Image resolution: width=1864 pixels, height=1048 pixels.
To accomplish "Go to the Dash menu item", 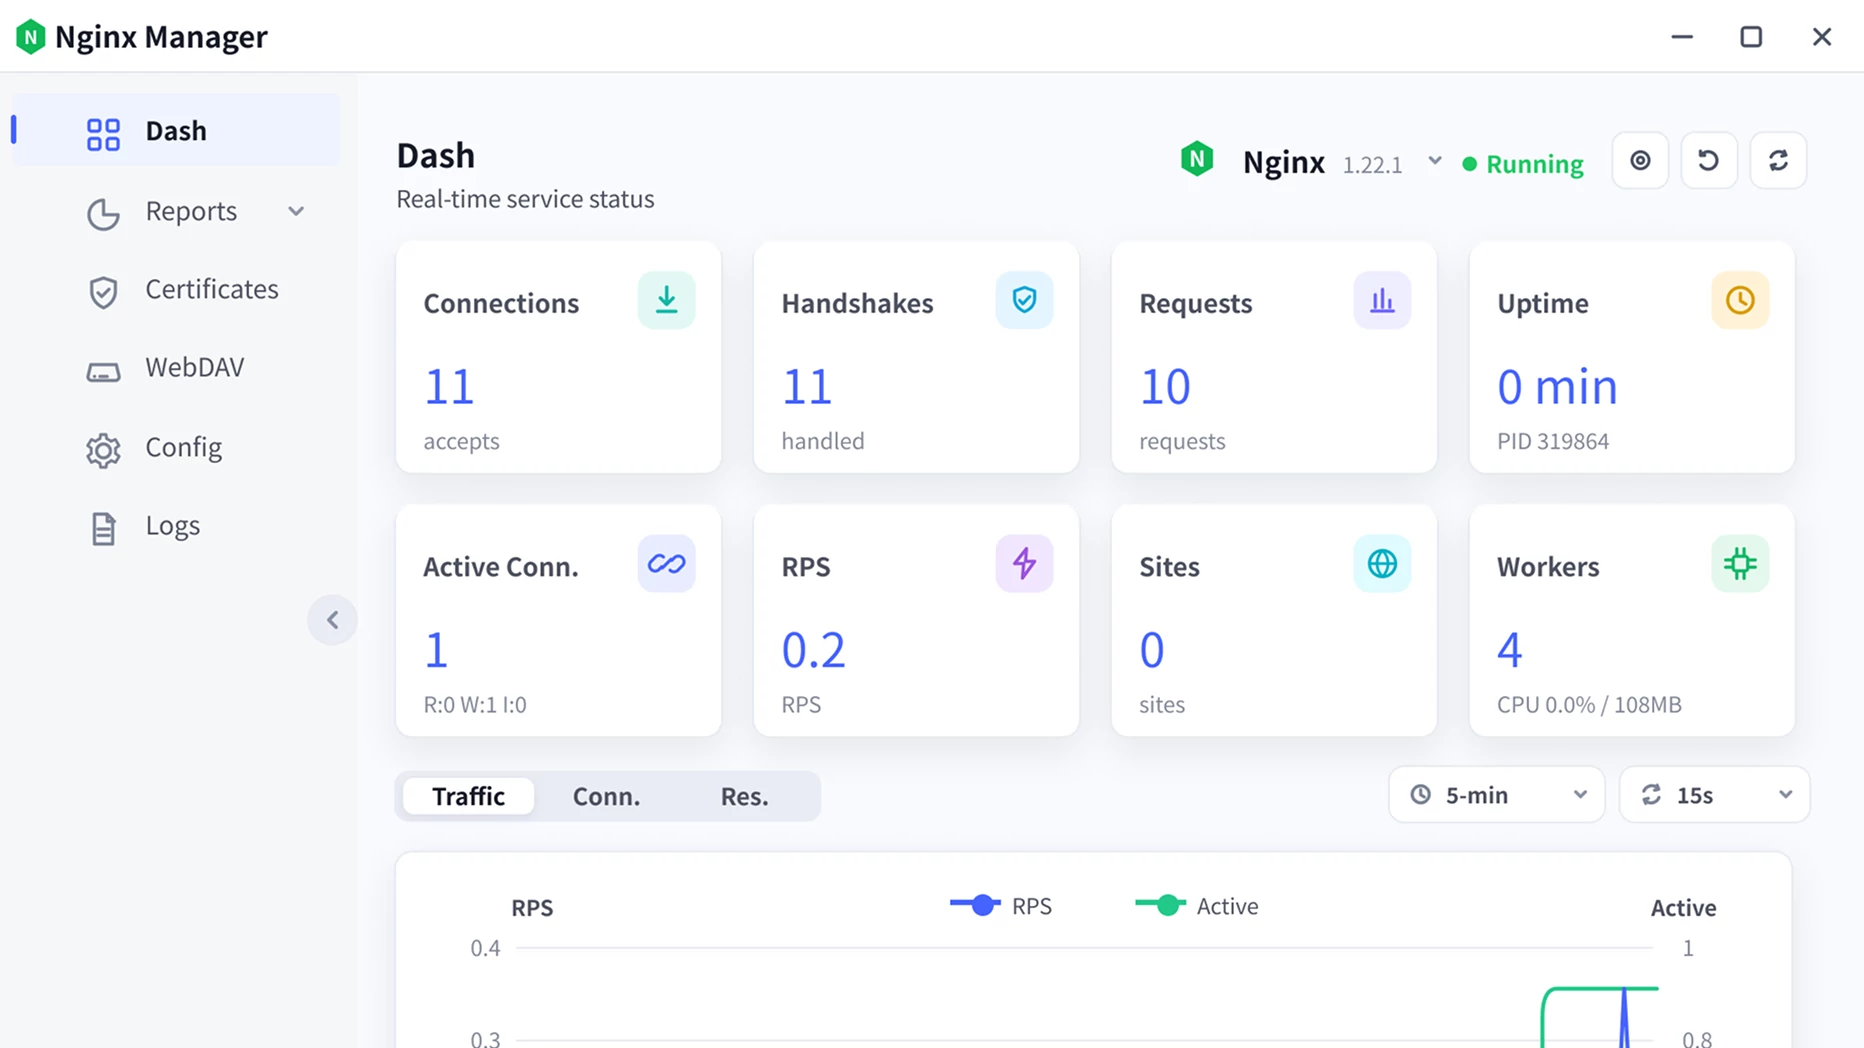I will [x=176, y=131].
